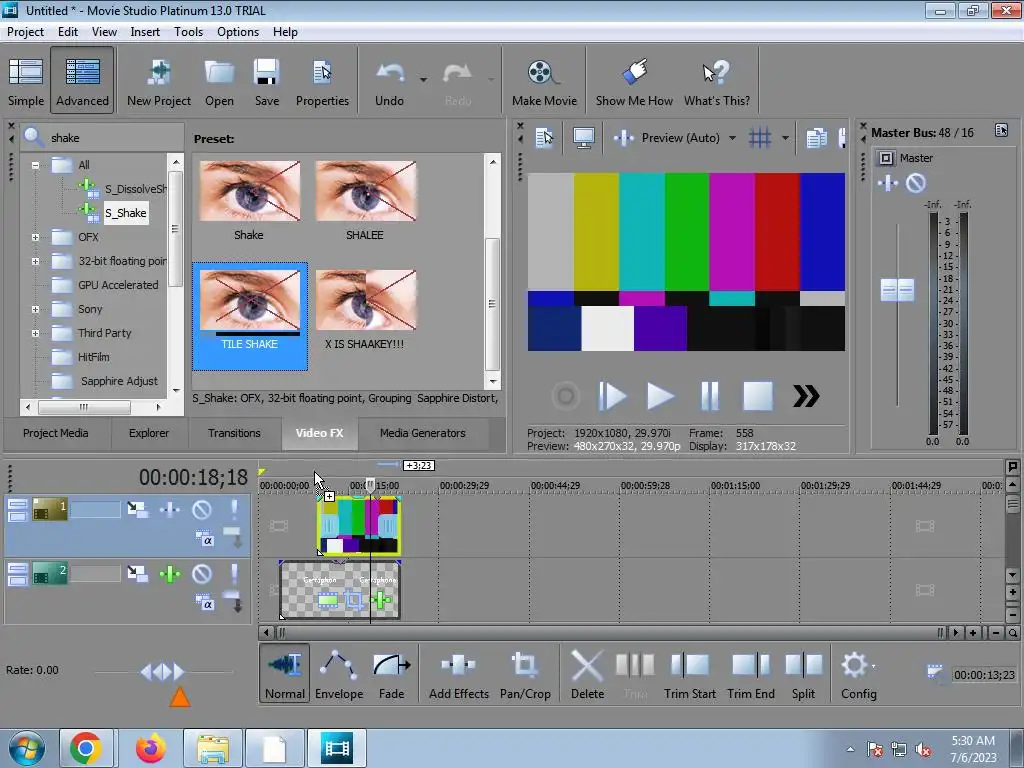Copy snapshot to clipboard icon

click(x=816, y=138)
